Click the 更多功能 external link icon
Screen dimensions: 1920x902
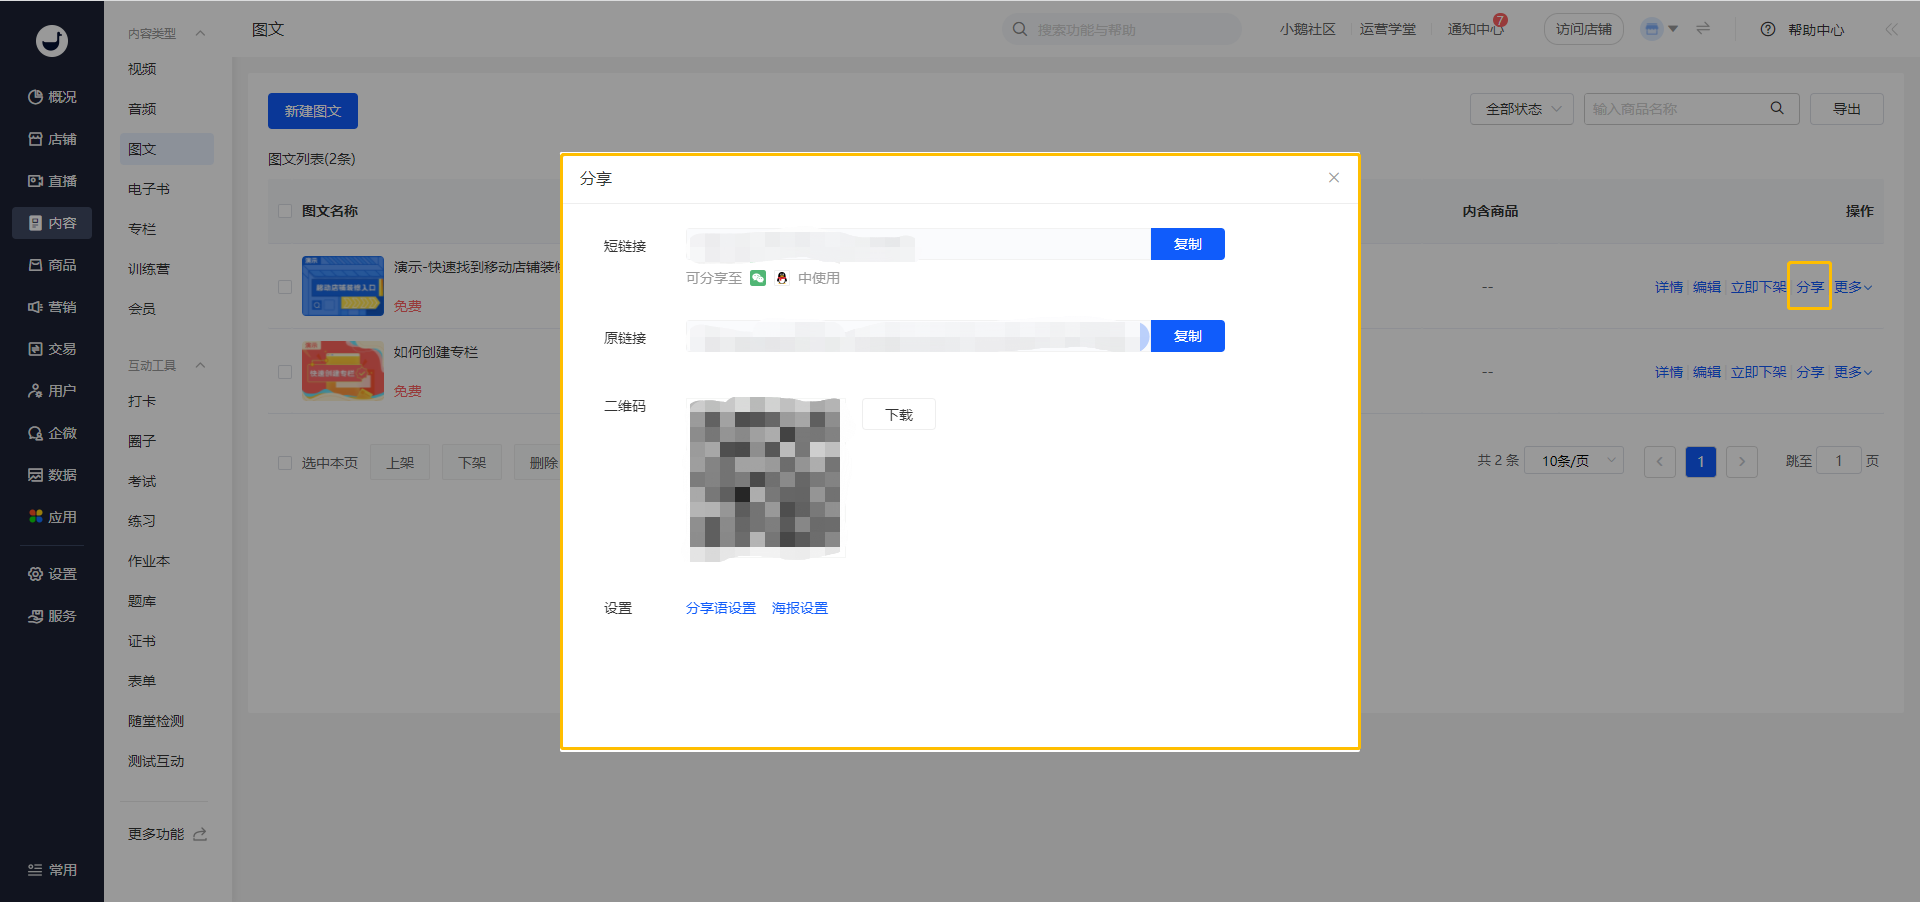[200, 834]
